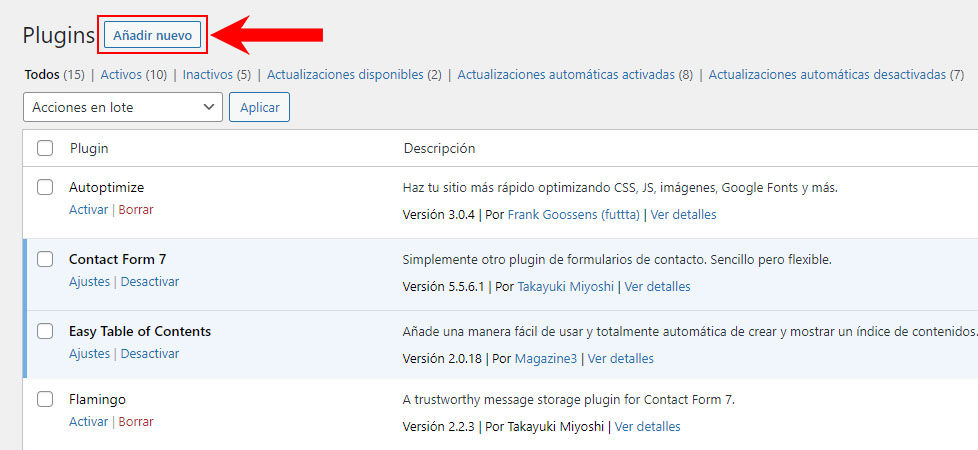Viewport: 978px width, 450px height.
Task: Open the Magazine3 author link
Action: (546, 359)
